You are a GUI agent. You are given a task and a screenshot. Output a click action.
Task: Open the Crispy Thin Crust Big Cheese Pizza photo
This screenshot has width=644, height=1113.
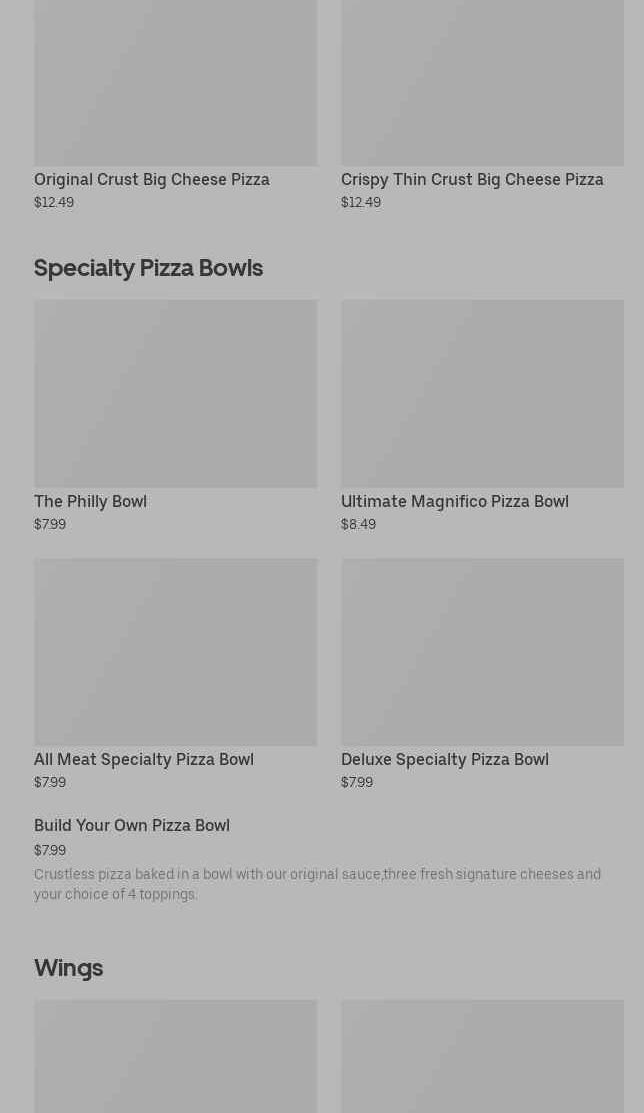click(482, 82)
